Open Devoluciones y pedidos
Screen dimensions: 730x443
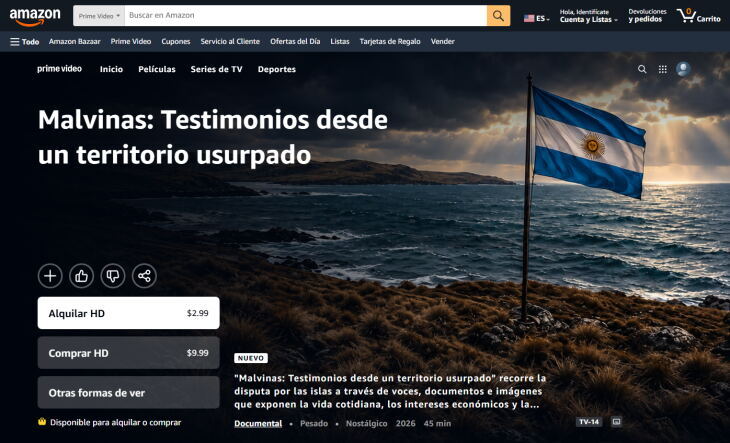[647, 15]
